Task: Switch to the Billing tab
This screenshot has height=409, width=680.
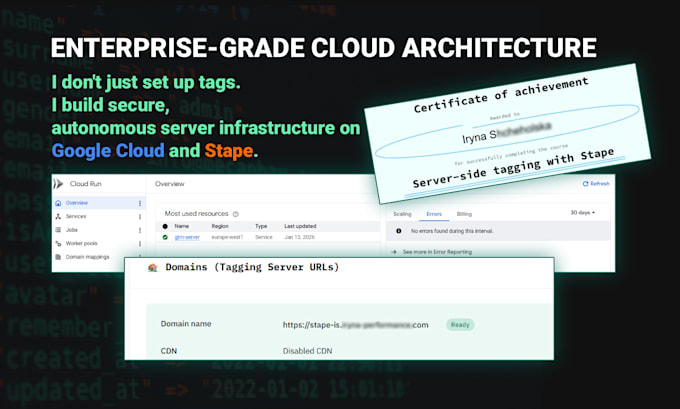Action: pos(464,214)
